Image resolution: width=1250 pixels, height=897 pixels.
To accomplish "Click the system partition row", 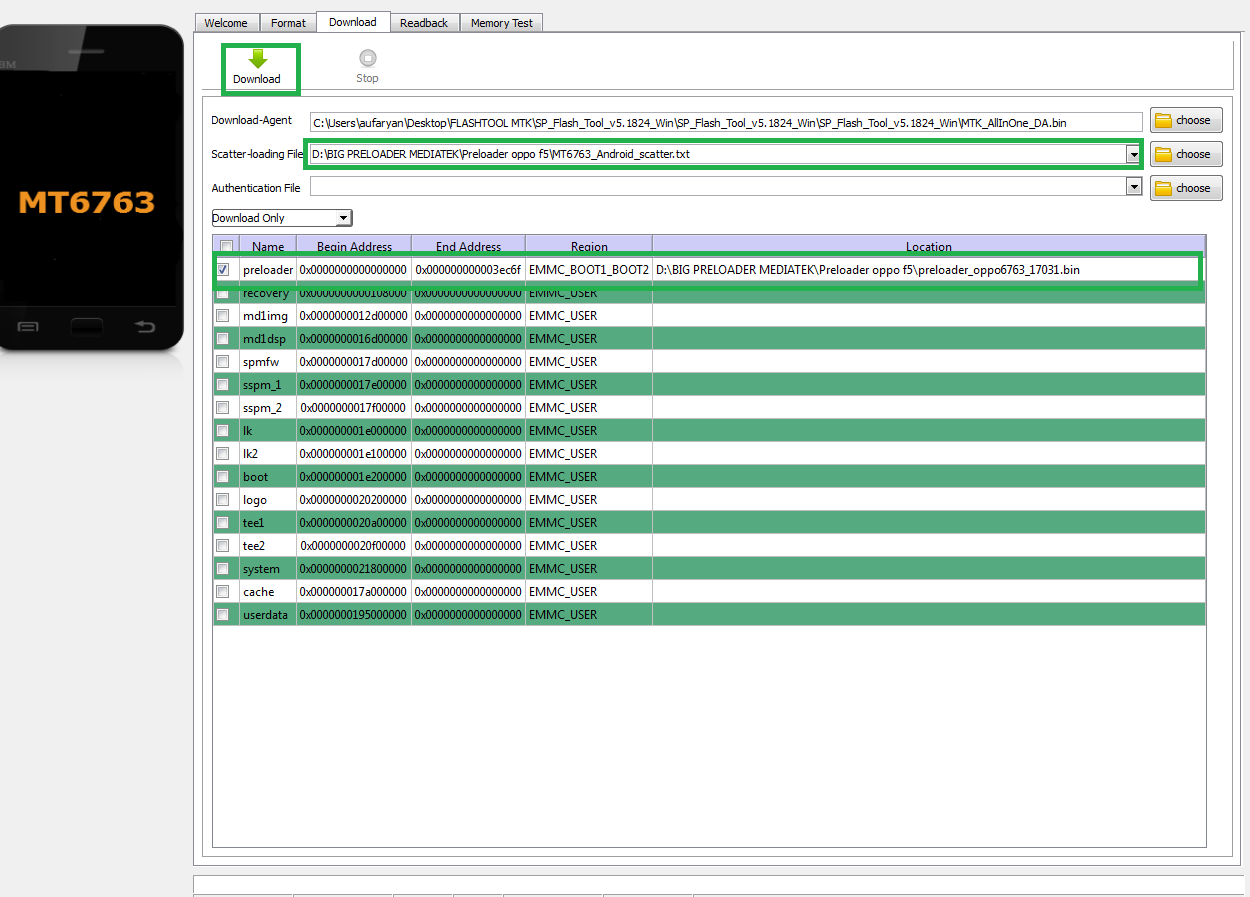I will click(500, 568).
